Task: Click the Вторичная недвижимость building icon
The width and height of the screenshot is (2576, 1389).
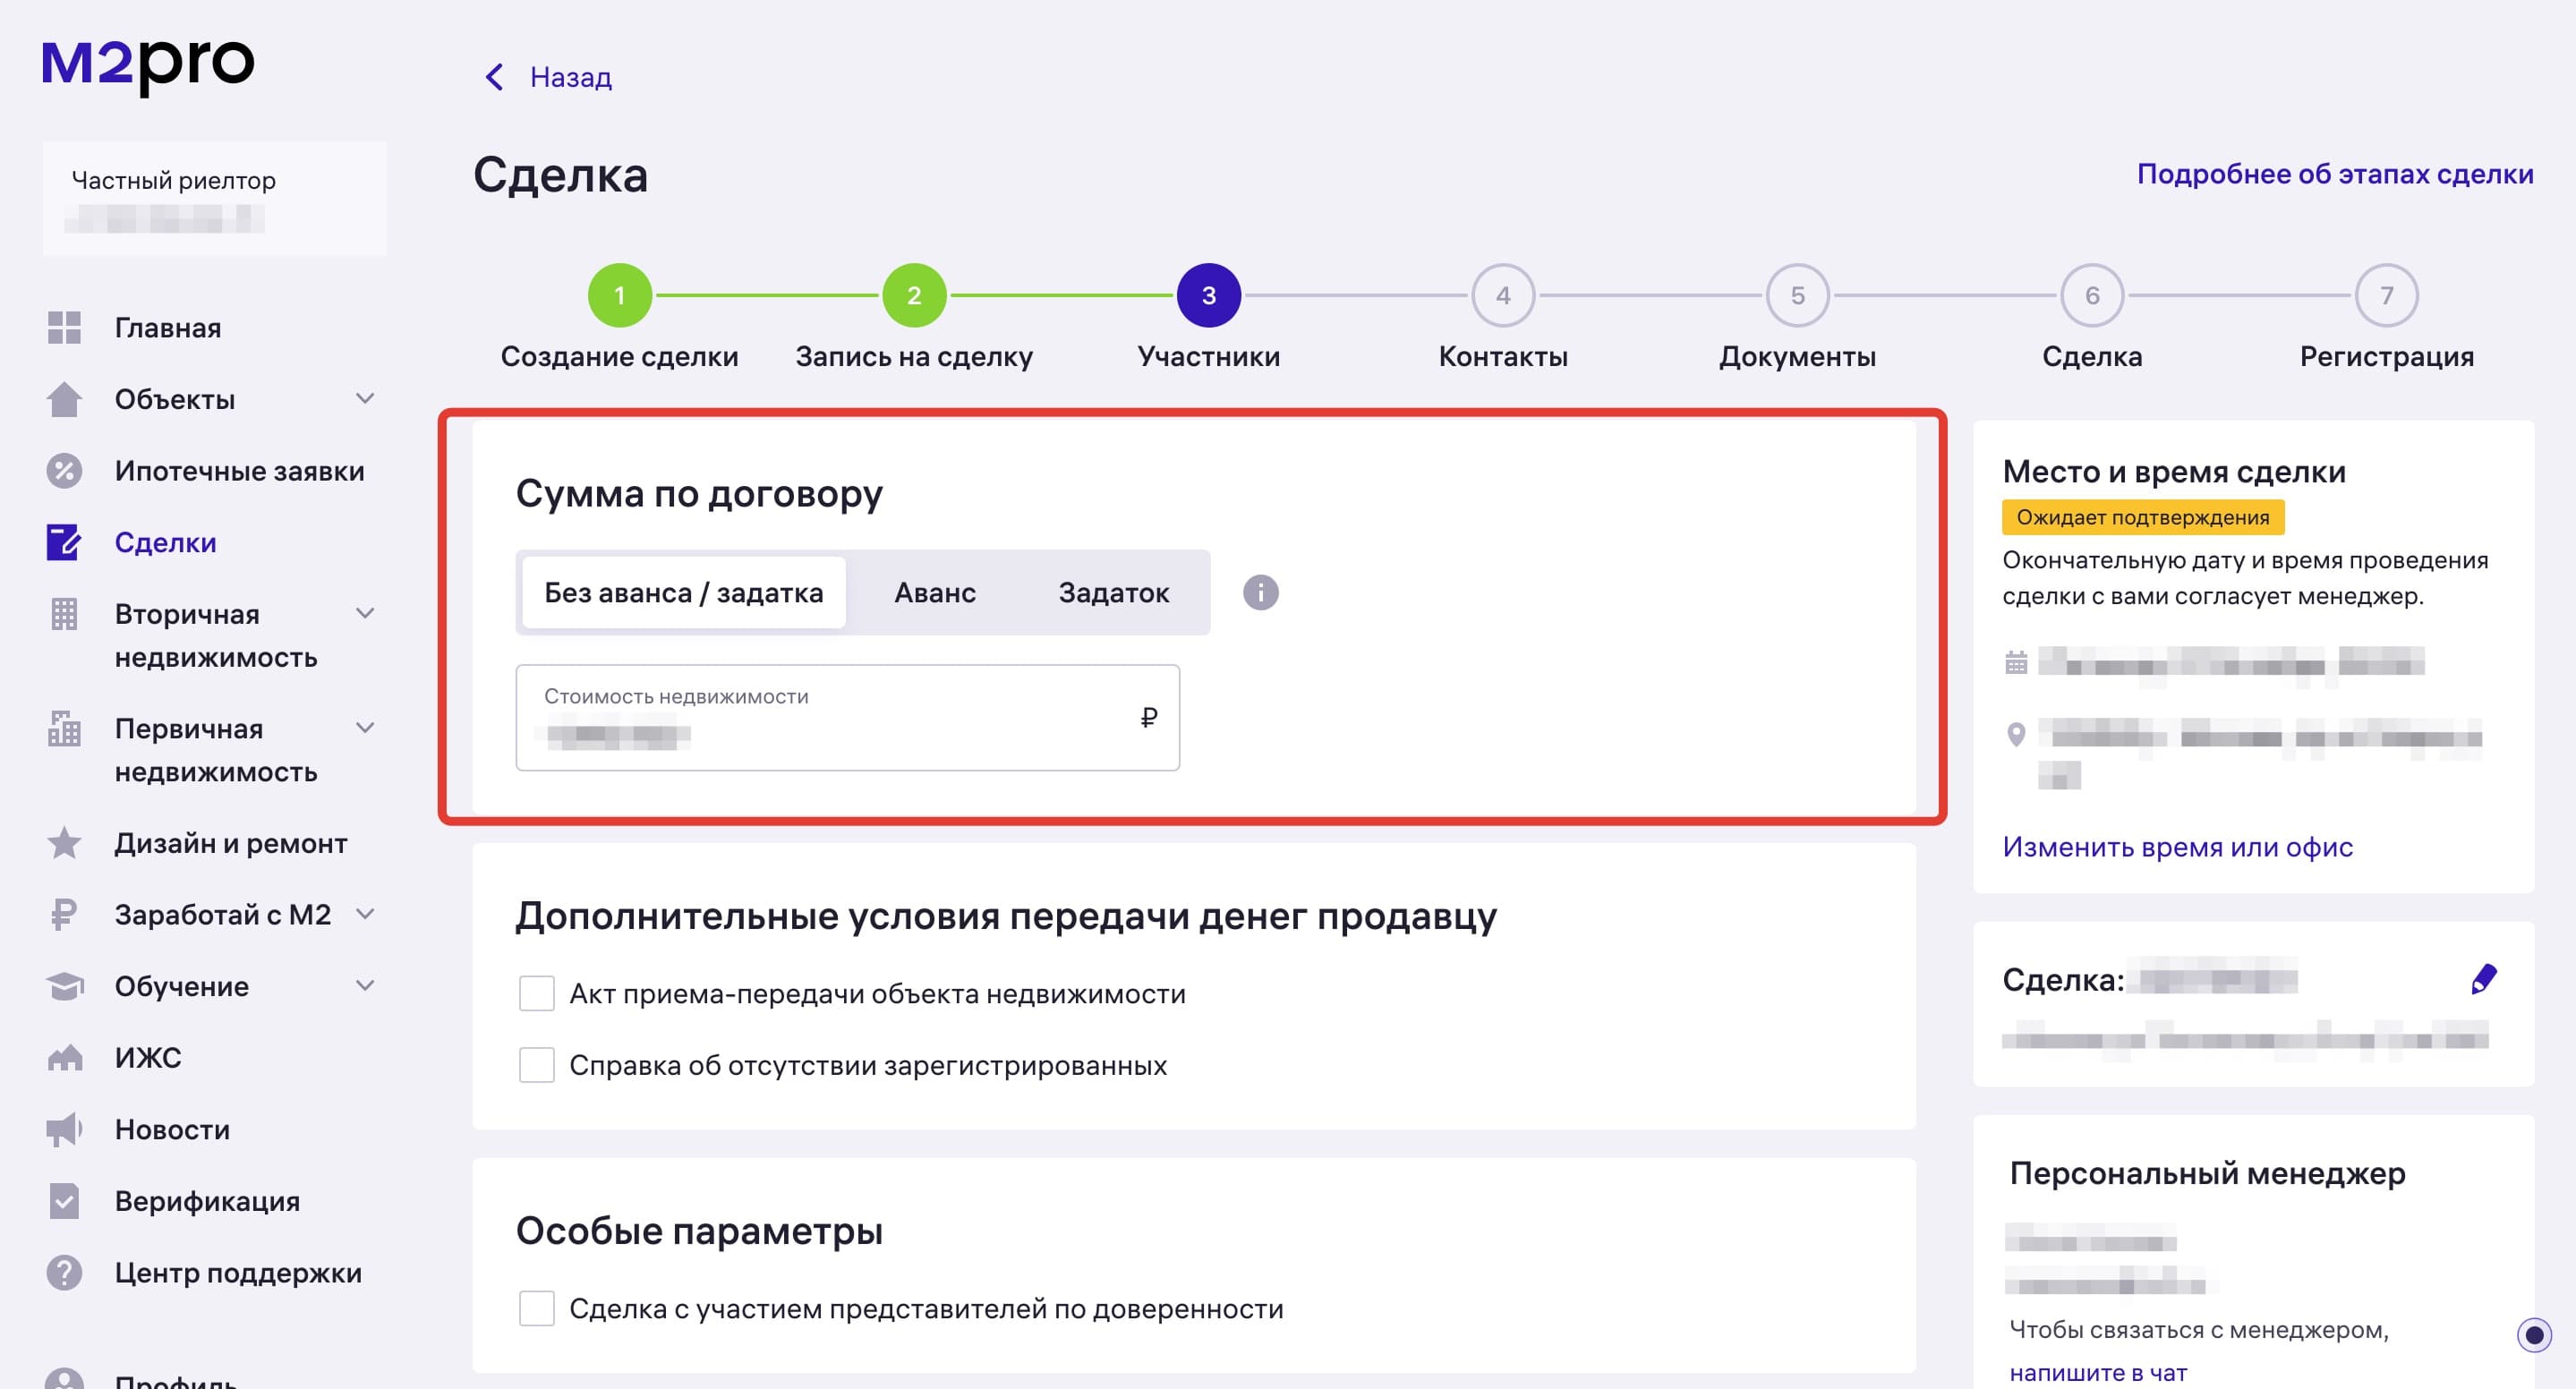Action: click(x=64, y=614)
